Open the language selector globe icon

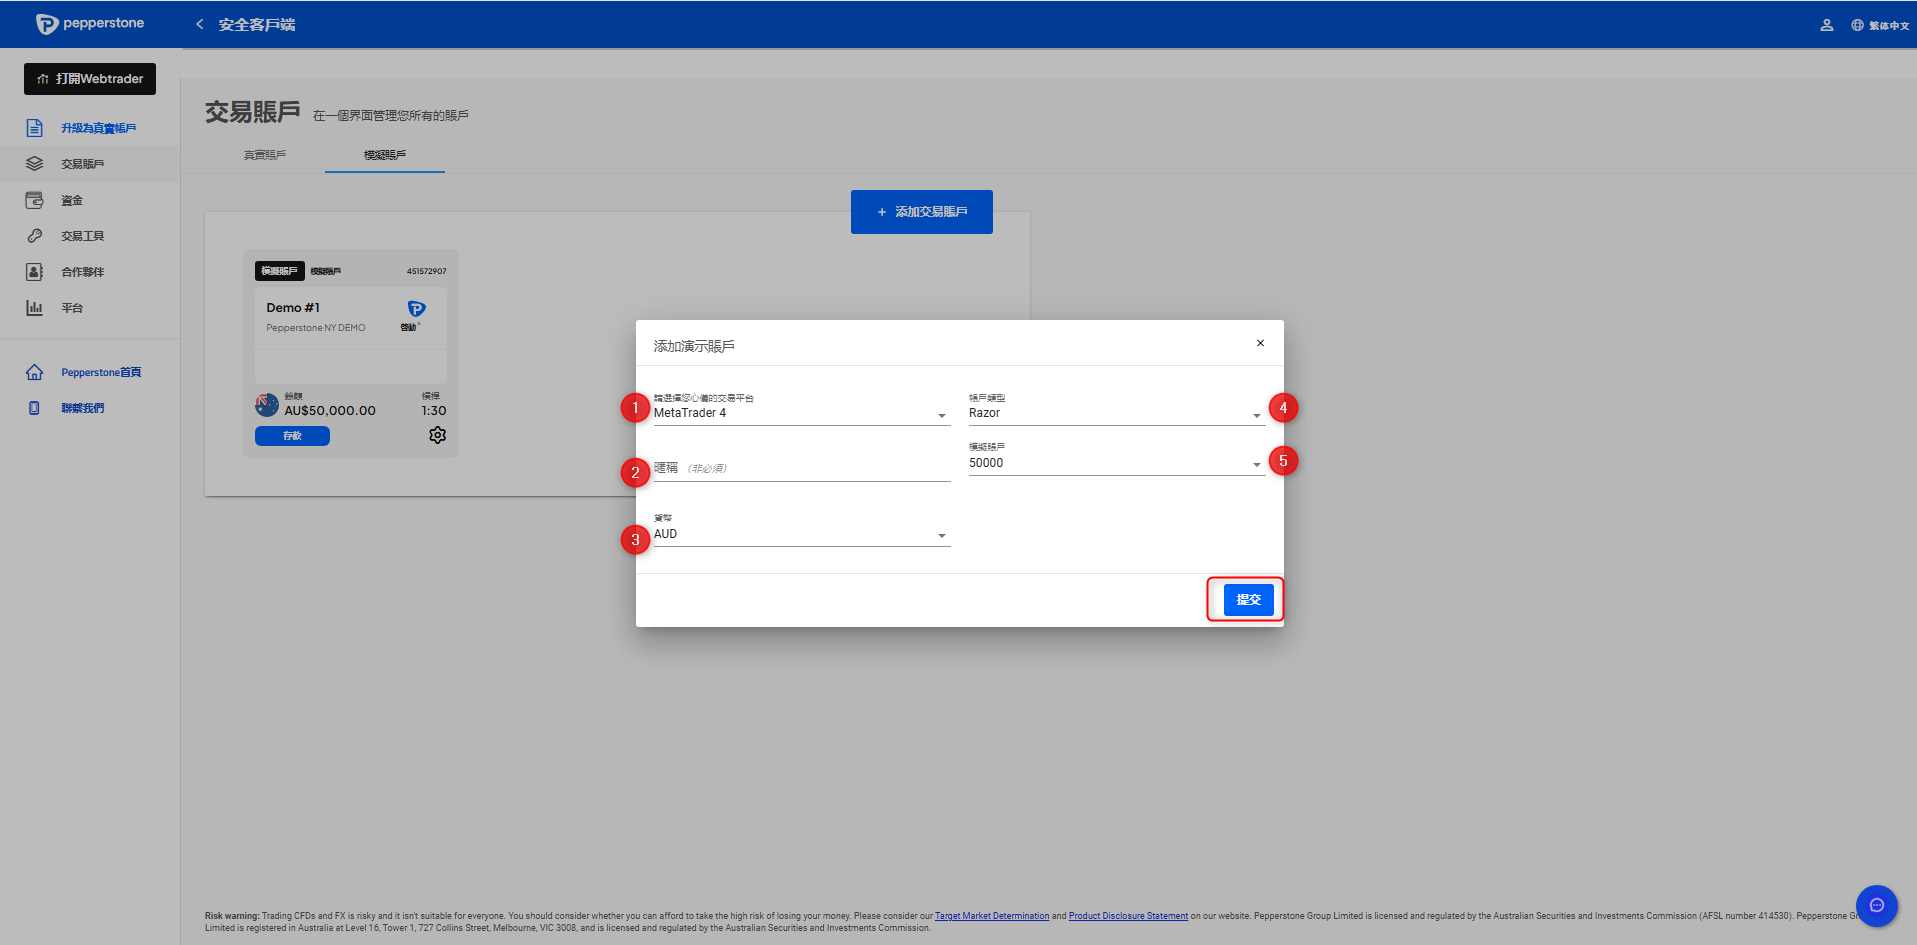(x=1857, y=25)
